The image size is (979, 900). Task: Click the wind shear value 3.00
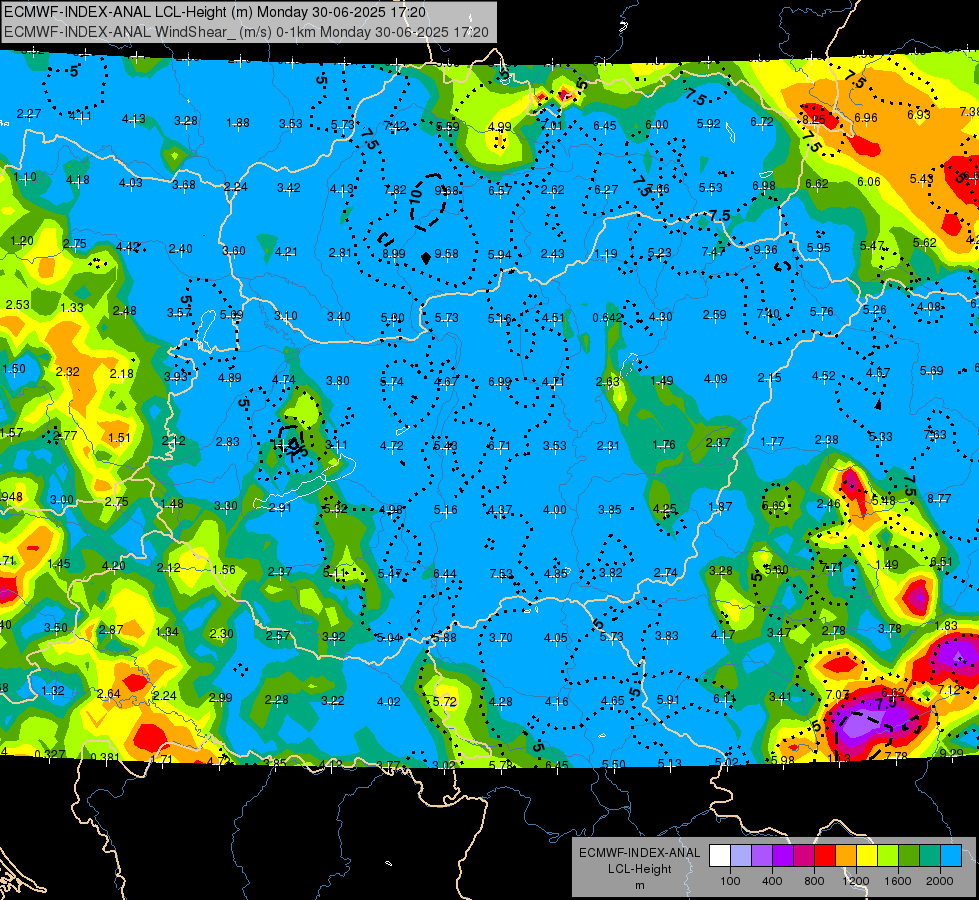(62, 500)
